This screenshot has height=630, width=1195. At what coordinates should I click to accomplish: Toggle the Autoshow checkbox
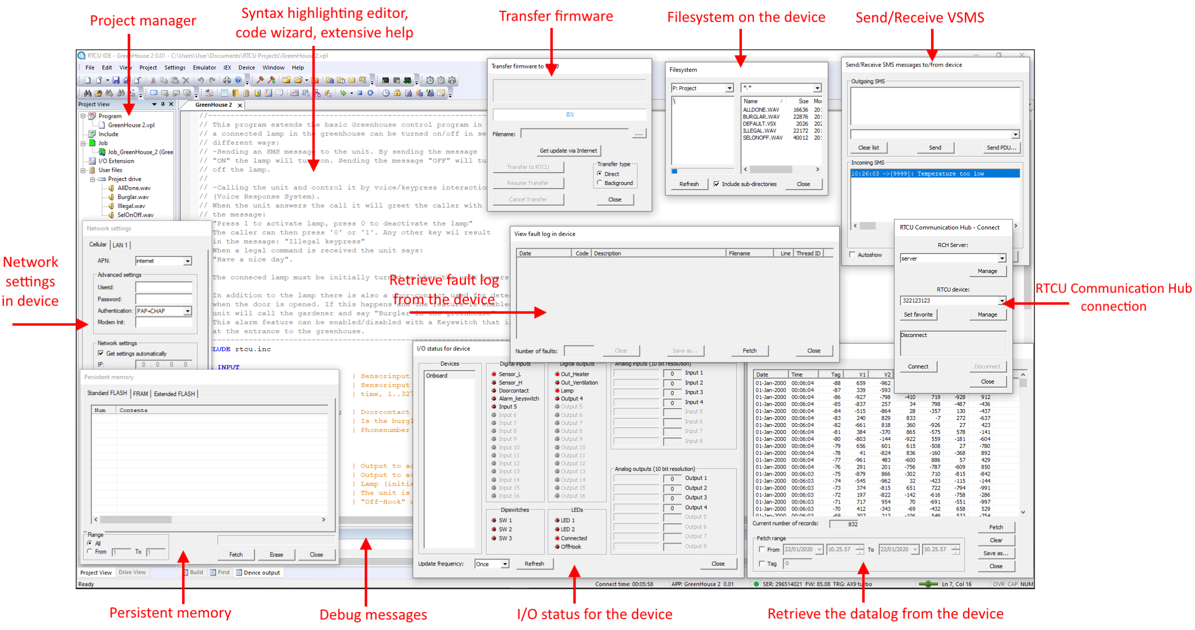(852, 254)
